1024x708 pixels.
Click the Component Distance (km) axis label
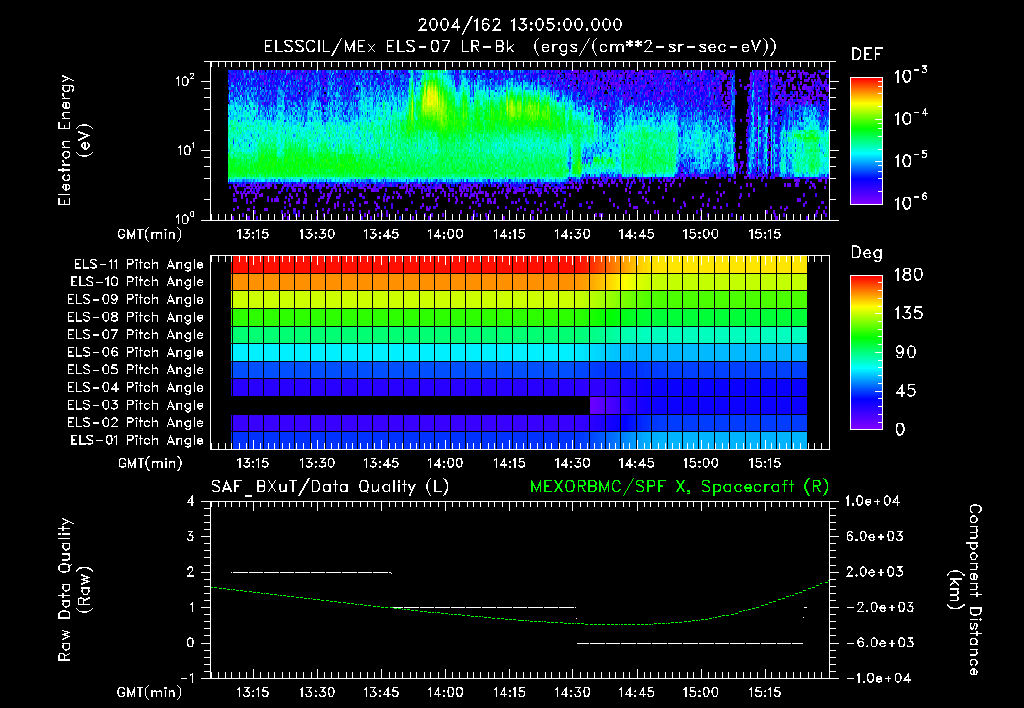pos(965,589)
